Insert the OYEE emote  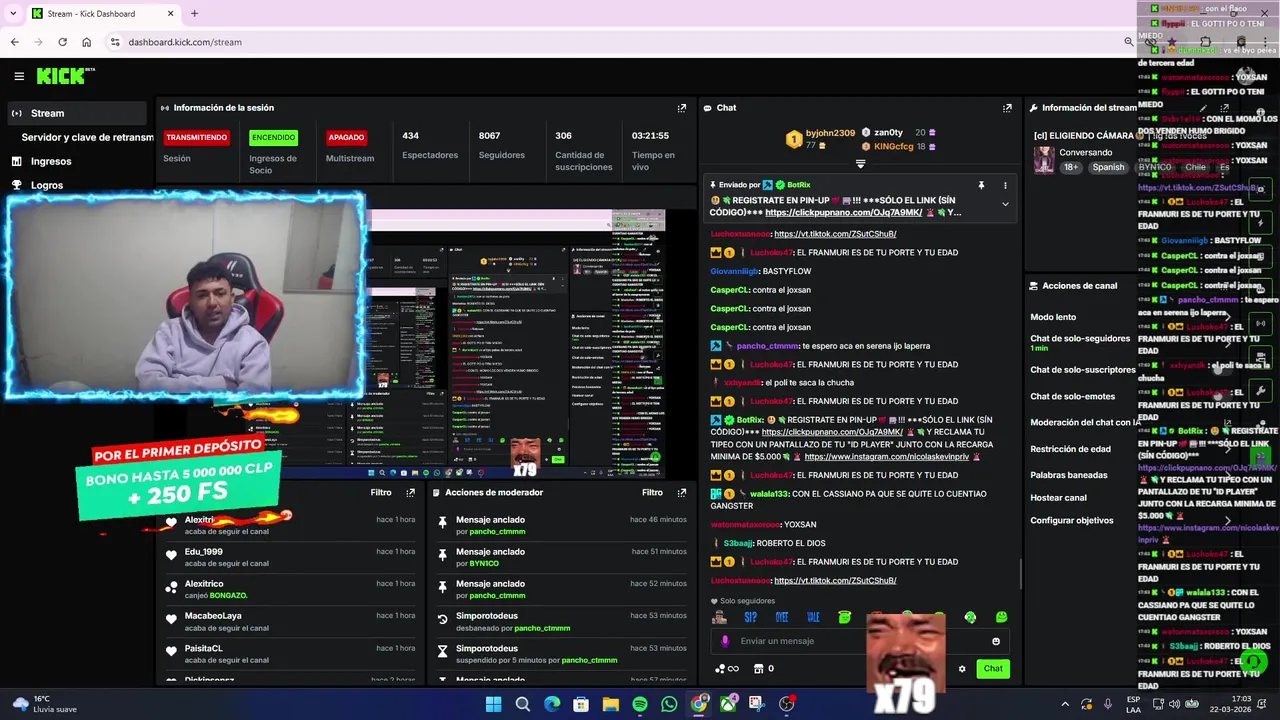[782, 617]
